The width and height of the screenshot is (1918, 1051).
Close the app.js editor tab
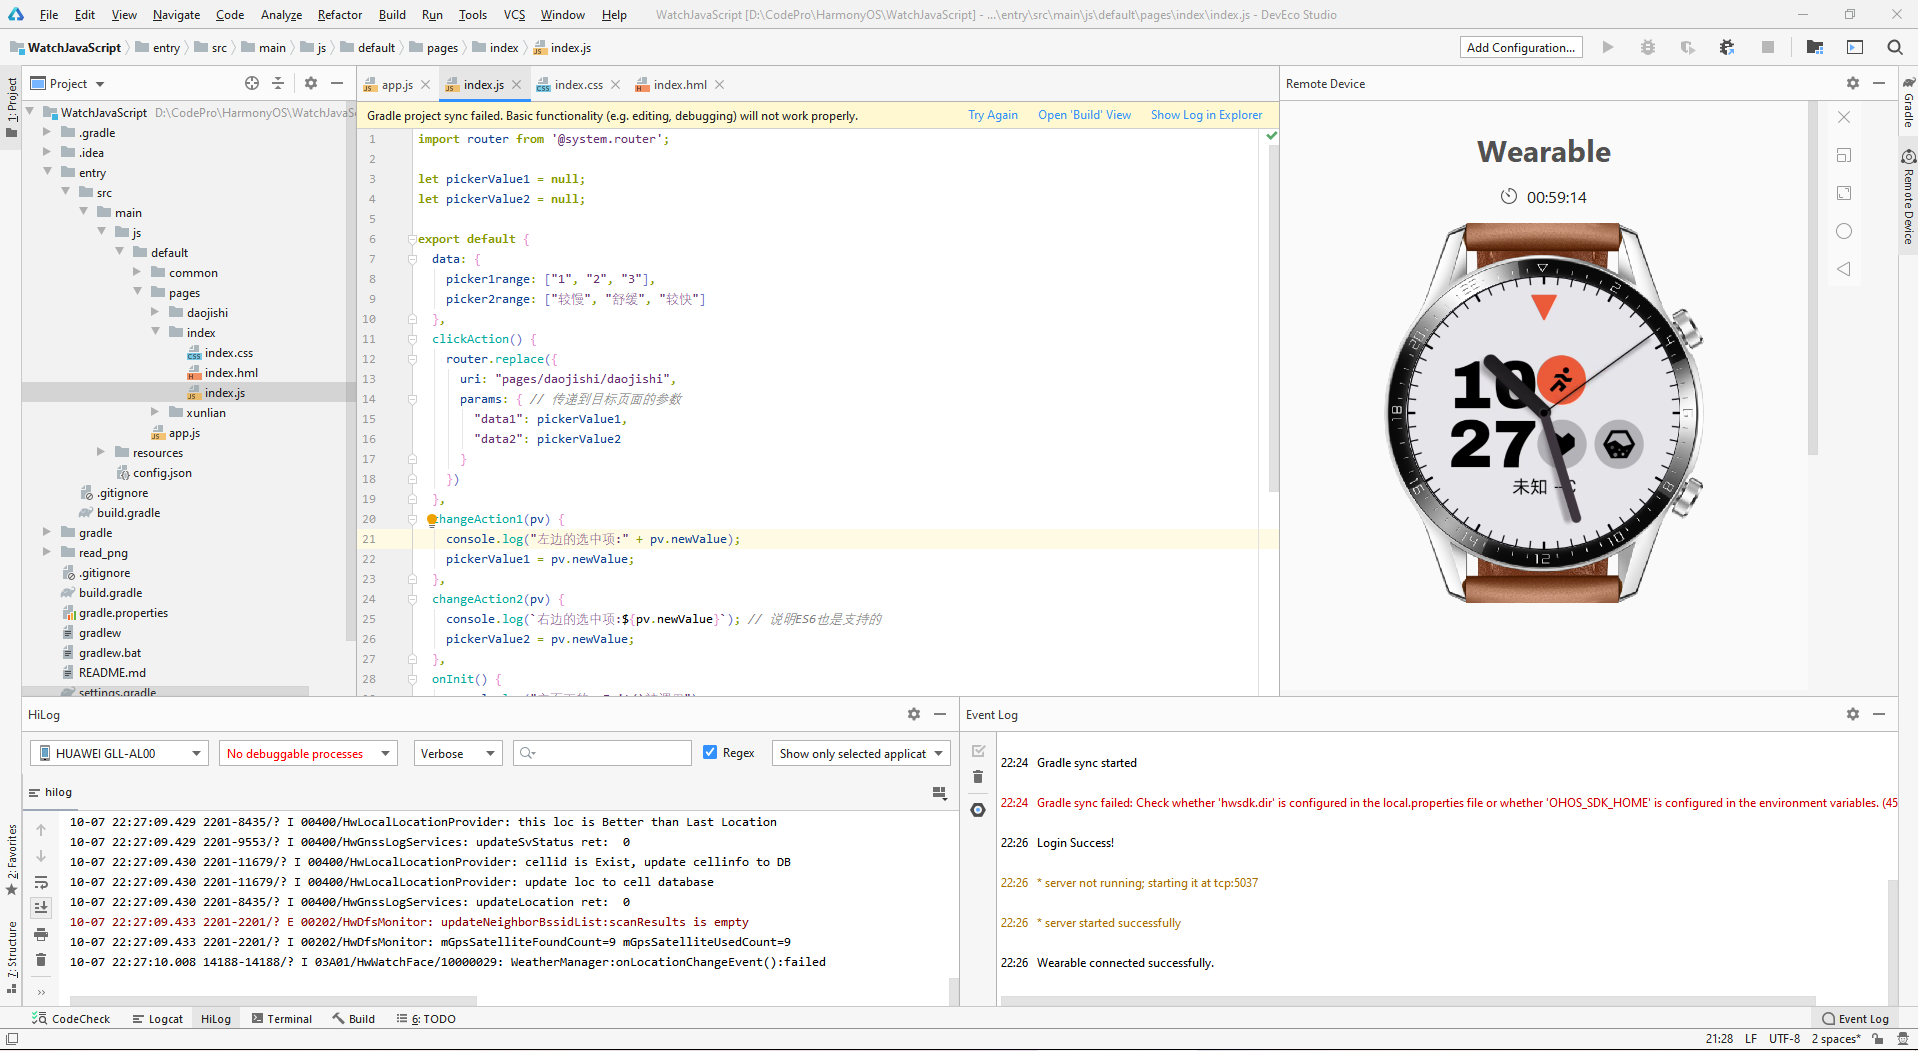coord(426,85)
